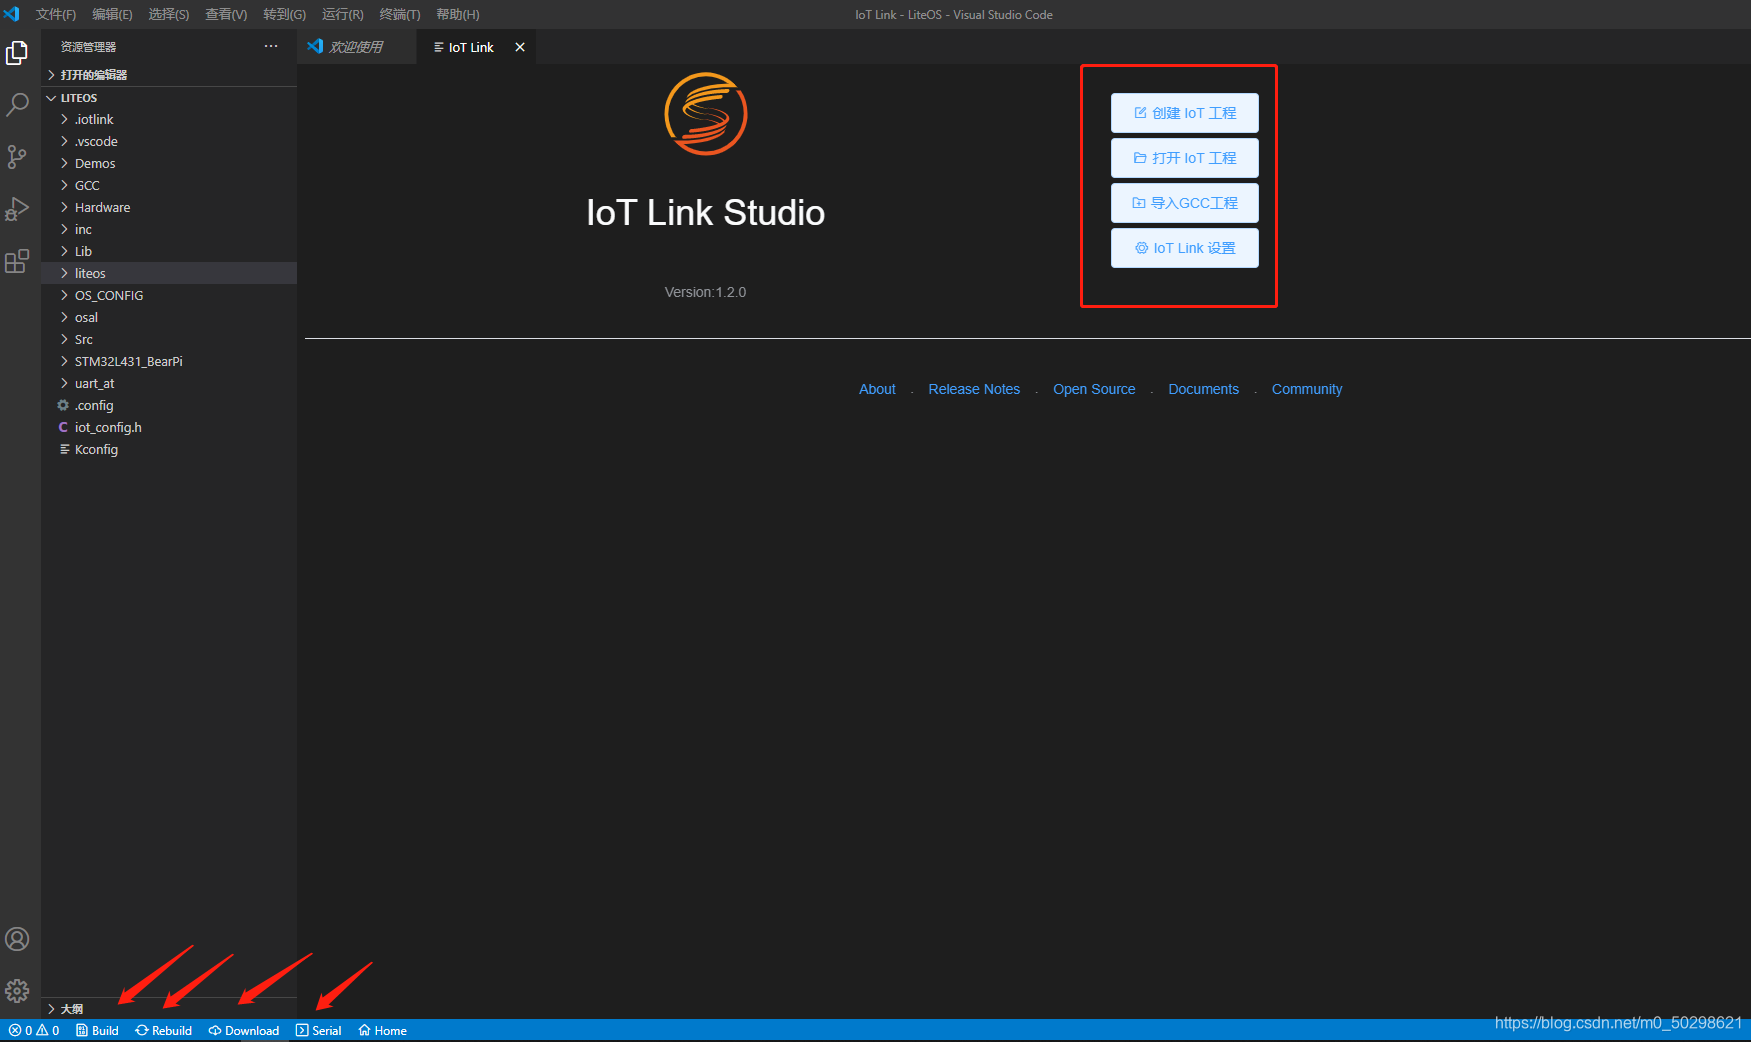
Task: Open the 帮助(H) menu
Action: pyautogui.click(x=458, y=14)
